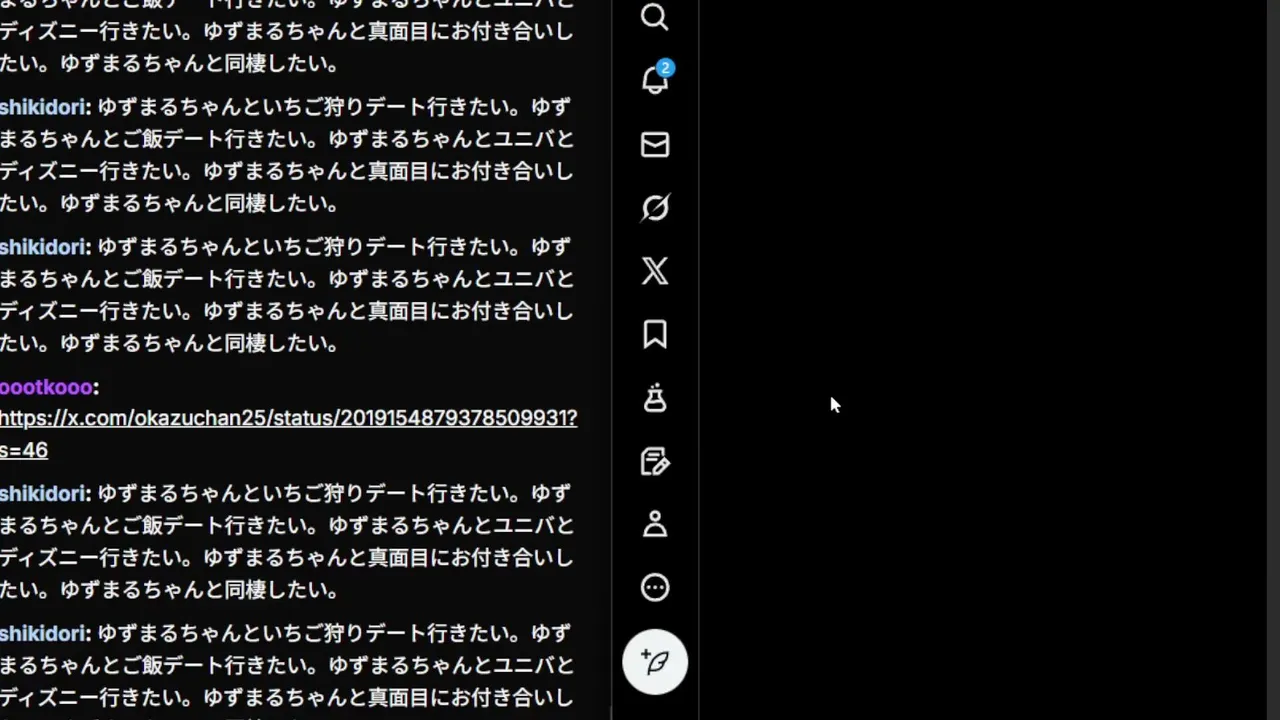Open the More circled-dots menu
The image size is (1280, 720).
click(655, 587)
